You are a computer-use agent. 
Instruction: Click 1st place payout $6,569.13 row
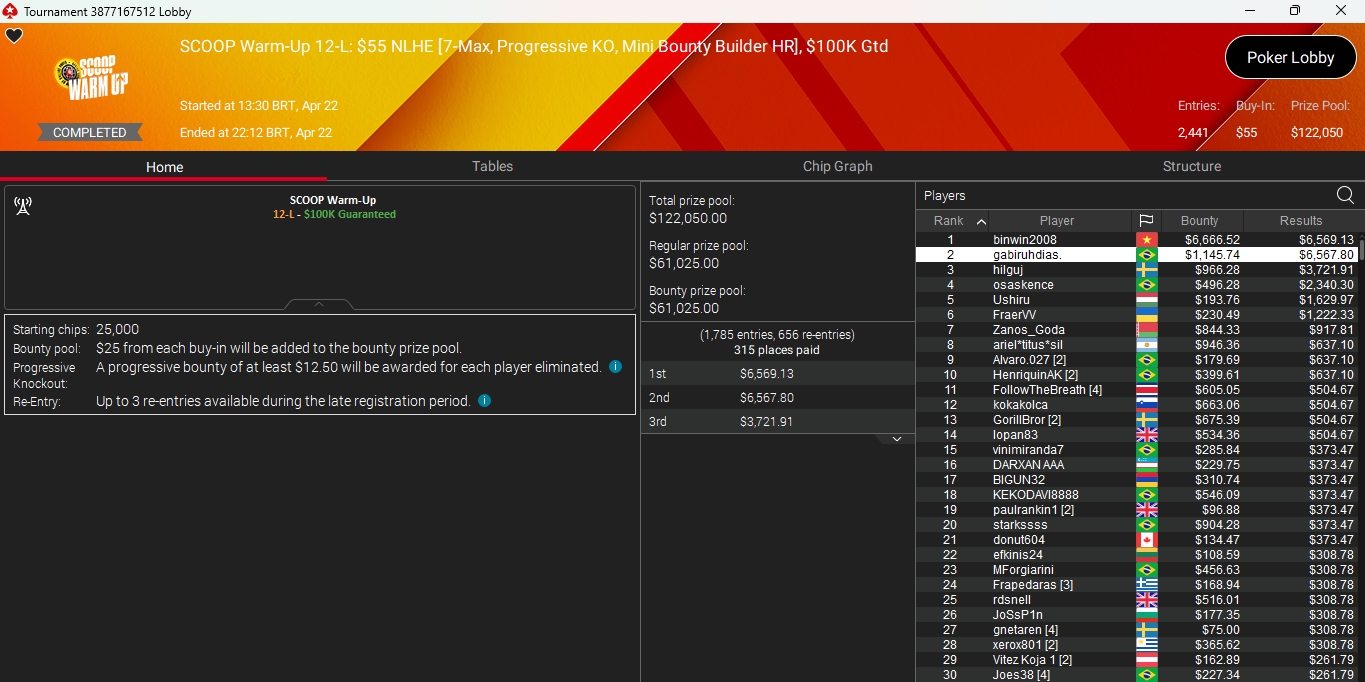pyautogui.click(x=777, y=374)
